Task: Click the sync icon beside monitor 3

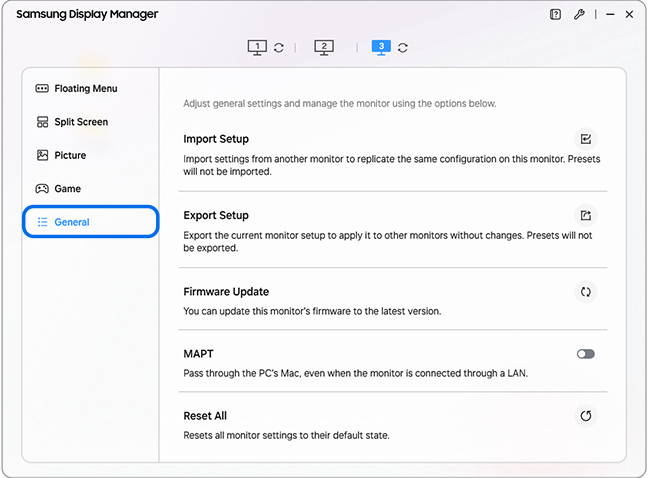Action: tap(403, 48)
